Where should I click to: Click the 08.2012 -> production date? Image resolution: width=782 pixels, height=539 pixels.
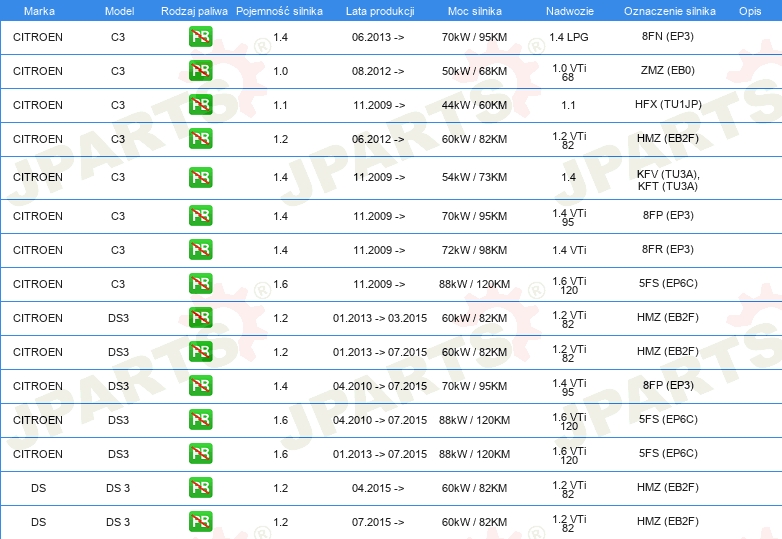pos(378,71)
